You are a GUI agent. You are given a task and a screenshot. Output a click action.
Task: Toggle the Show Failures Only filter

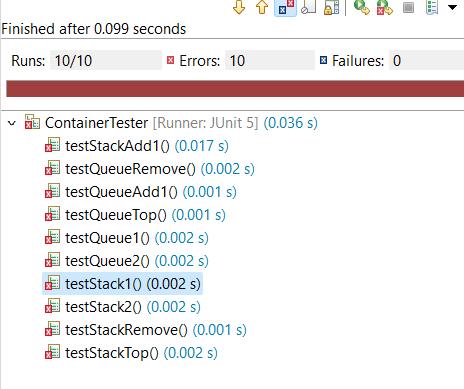click(285, 8)
